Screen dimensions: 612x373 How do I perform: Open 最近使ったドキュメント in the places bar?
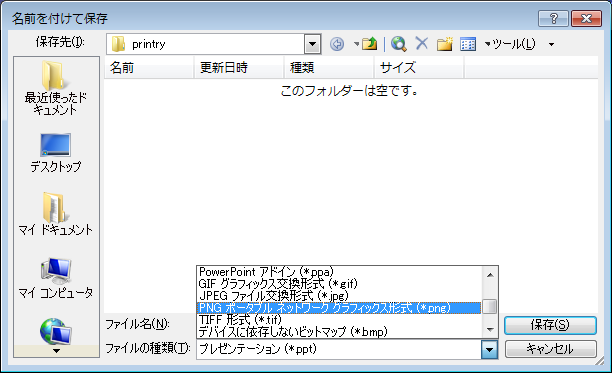click(x=55, y=88)
